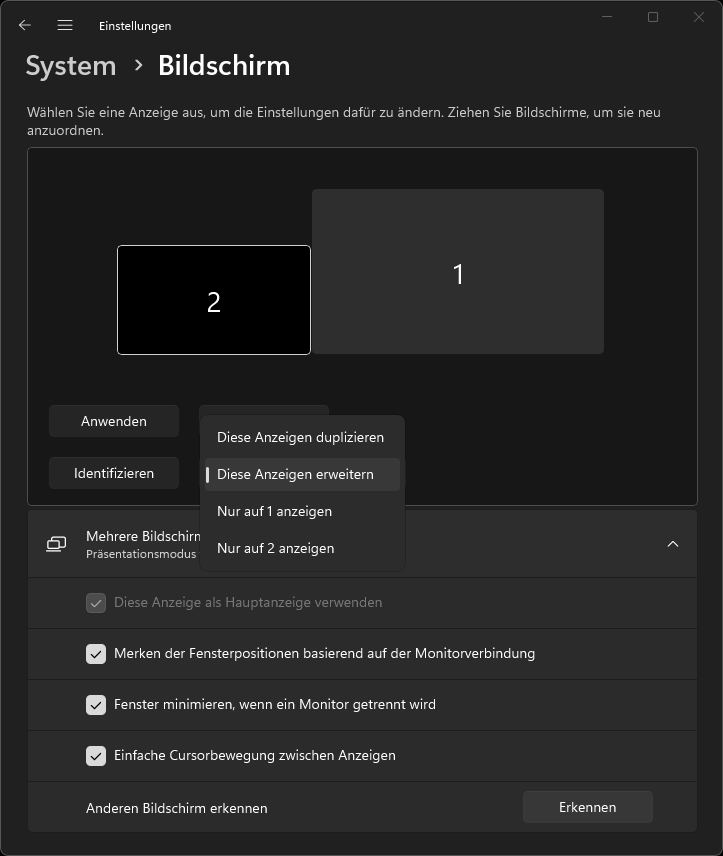Click the Erkennen button
Screen dimensions: 723x856
587,807
